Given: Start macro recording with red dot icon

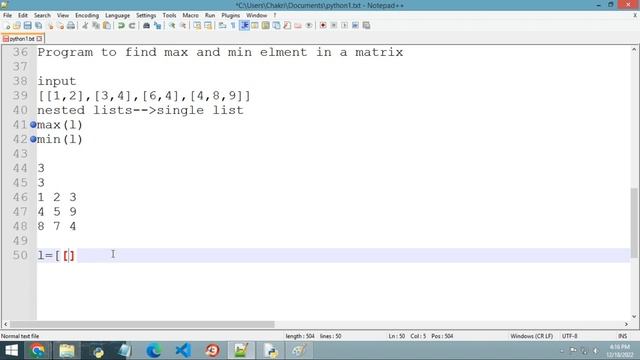Looking at the screenshot, I should pyautogui.click(x=323, y=26).
